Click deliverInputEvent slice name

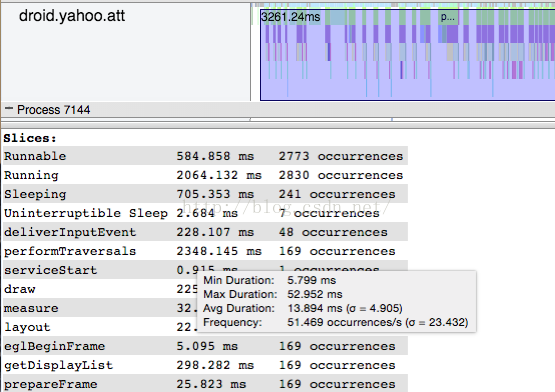[x=70, y=232]
